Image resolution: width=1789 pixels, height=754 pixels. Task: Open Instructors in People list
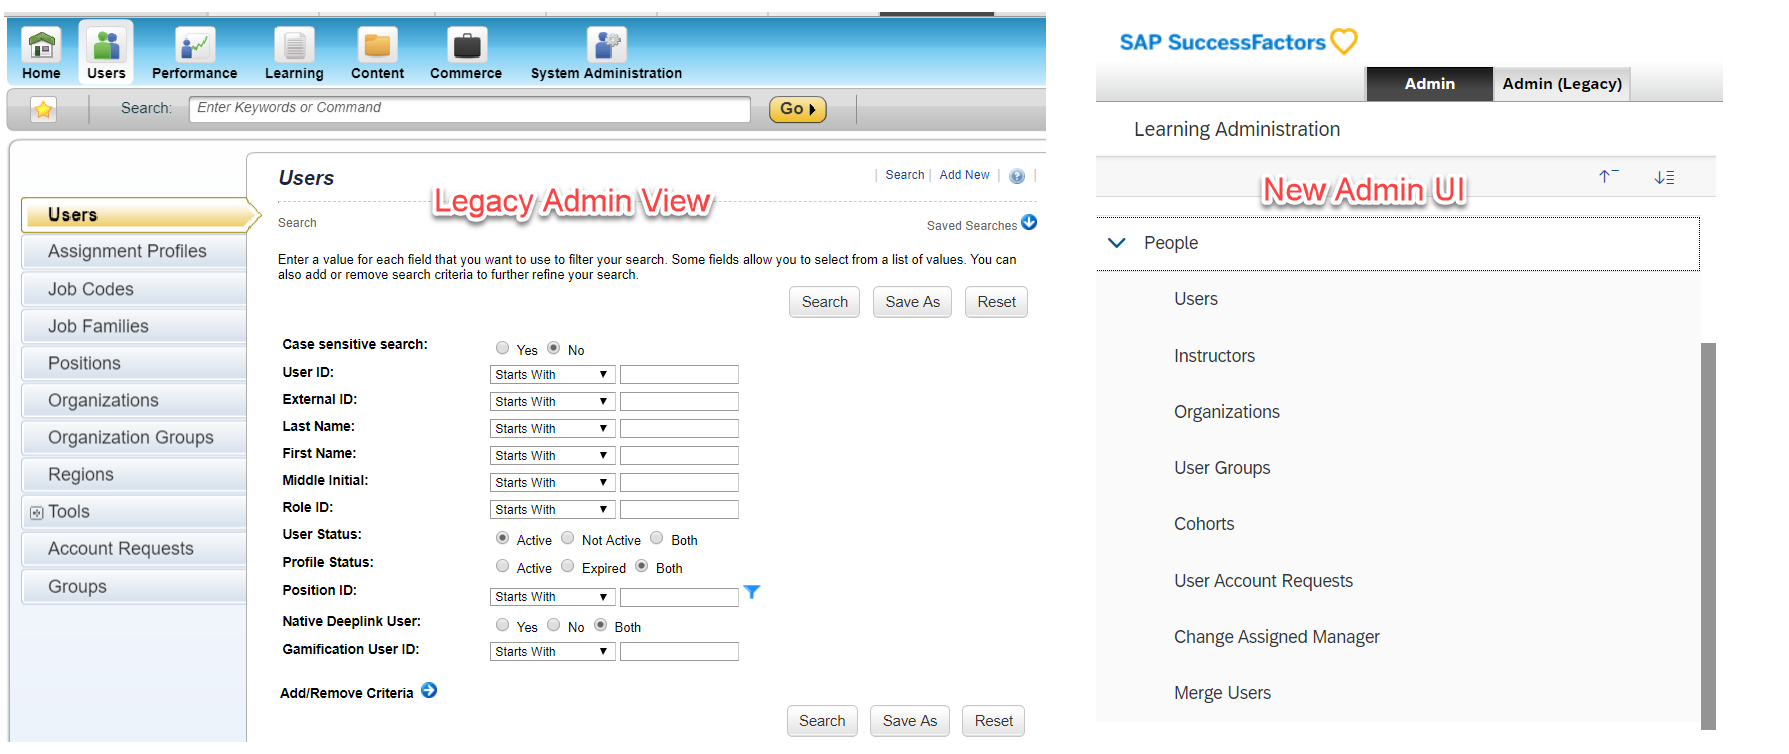point(1214,356)
